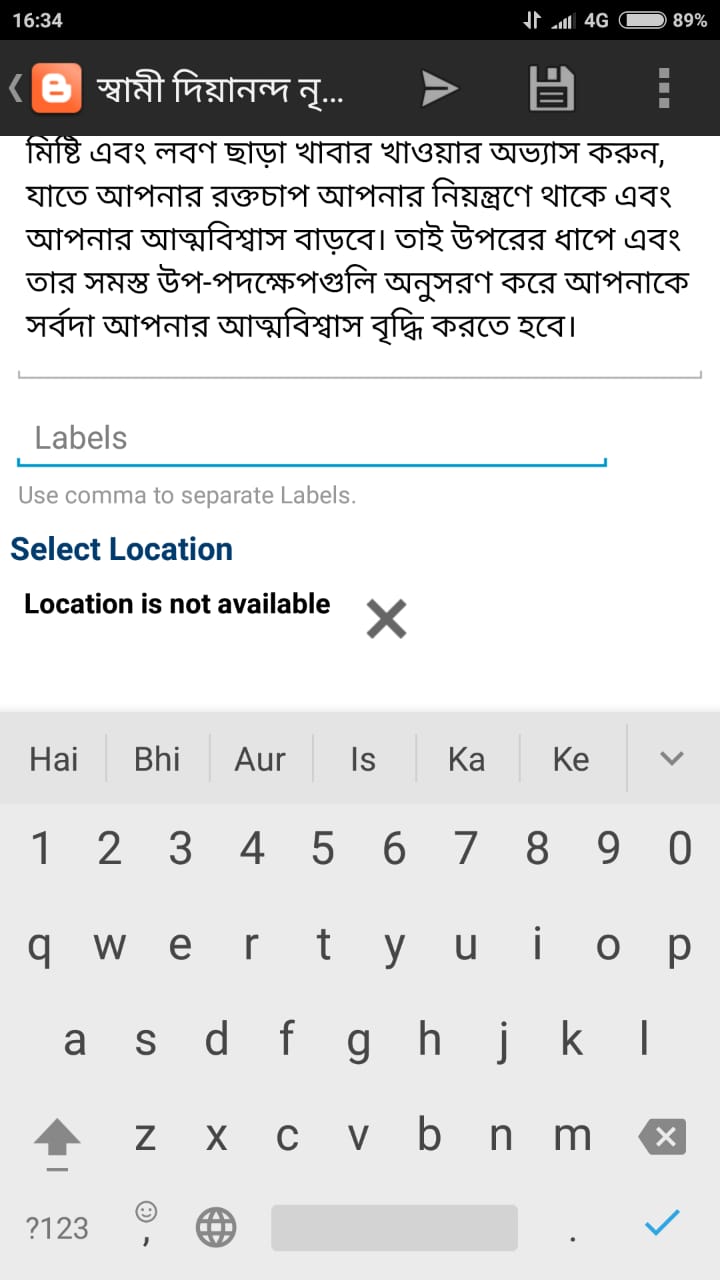Image resolution: width=720 pixels, height=1280 pixels.
Task: Tap the backspace delete key
Action: [x=661, y=1137]
